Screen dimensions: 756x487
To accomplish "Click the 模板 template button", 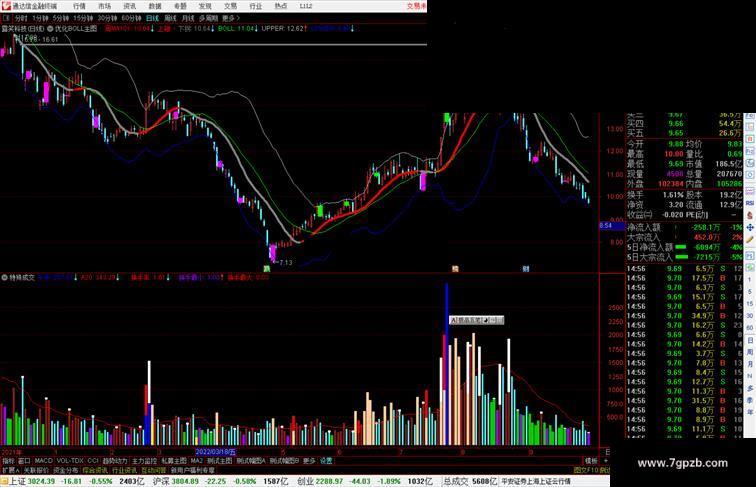I will click(x=591, y=461).
